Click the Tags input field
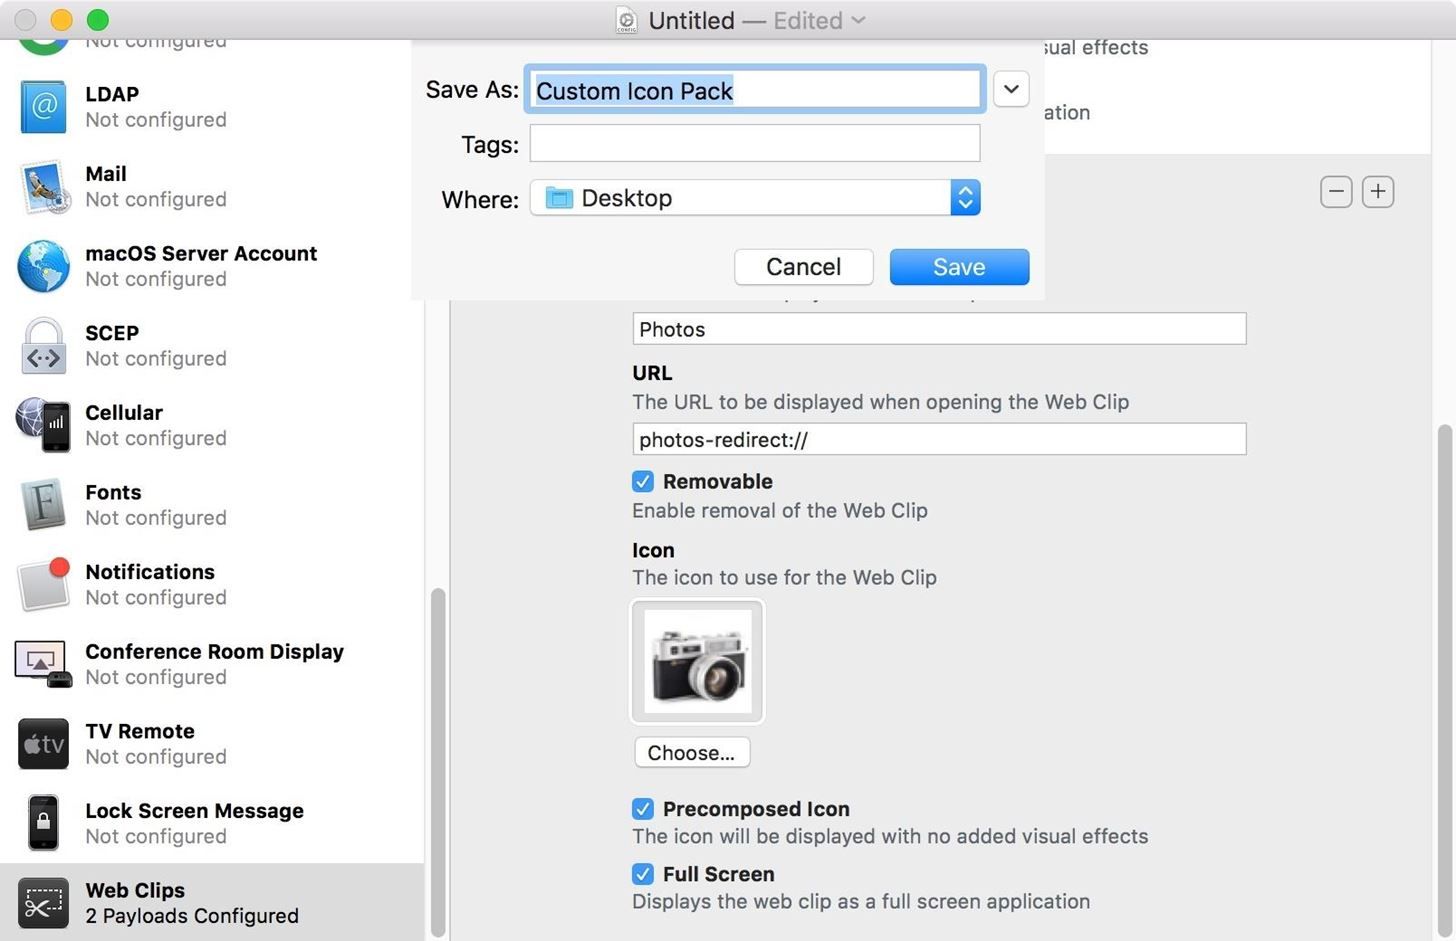1456x941 pixels. point(755,144)
